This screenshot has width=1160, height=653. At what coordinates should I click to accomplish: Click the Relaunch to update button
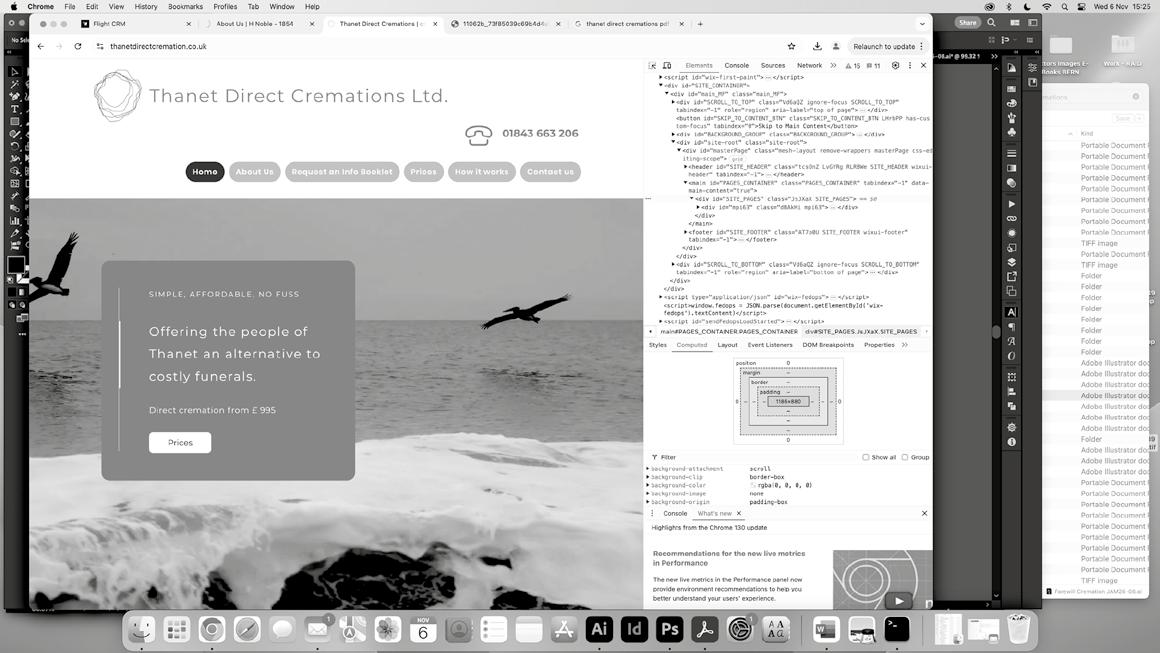(x=888, y=46)
